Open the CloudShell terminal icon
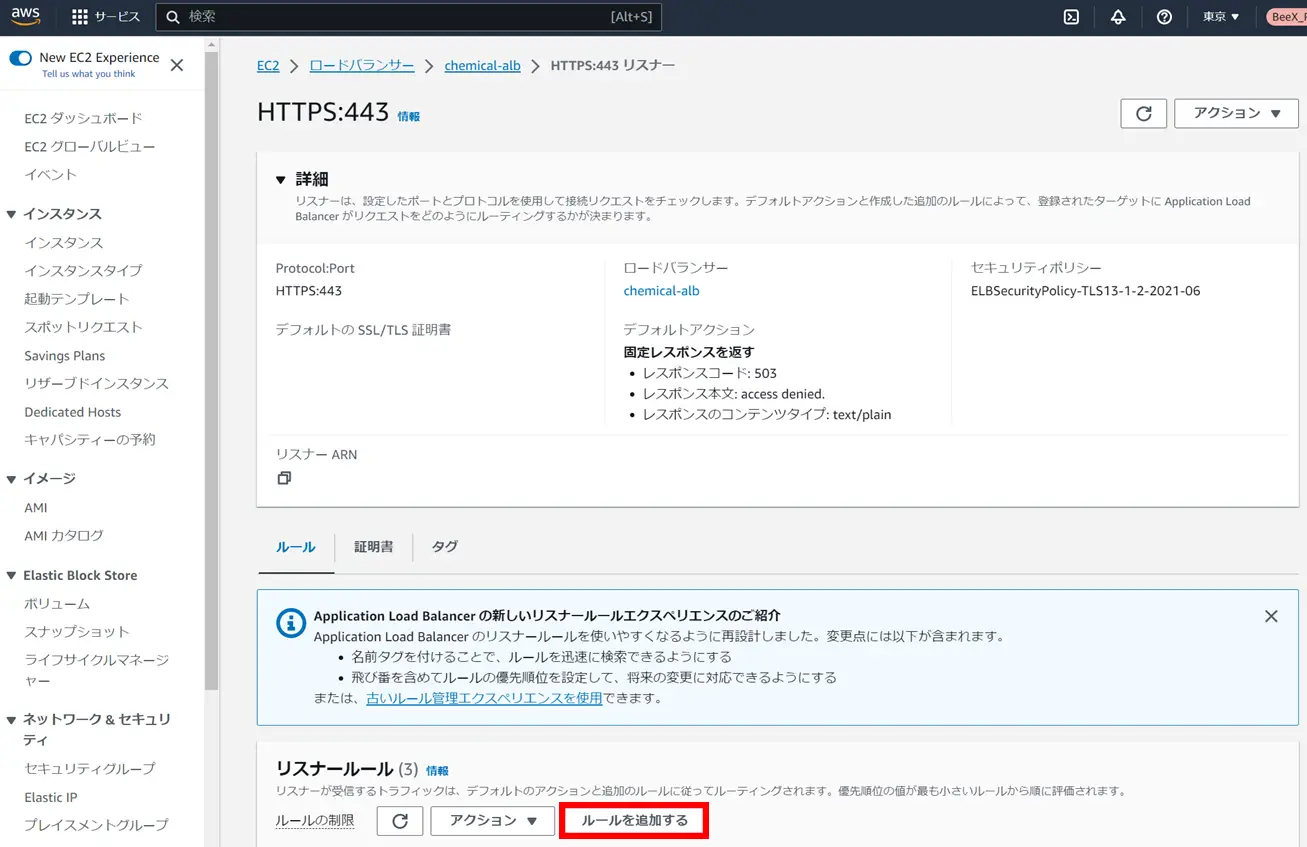 (1071, 17)
